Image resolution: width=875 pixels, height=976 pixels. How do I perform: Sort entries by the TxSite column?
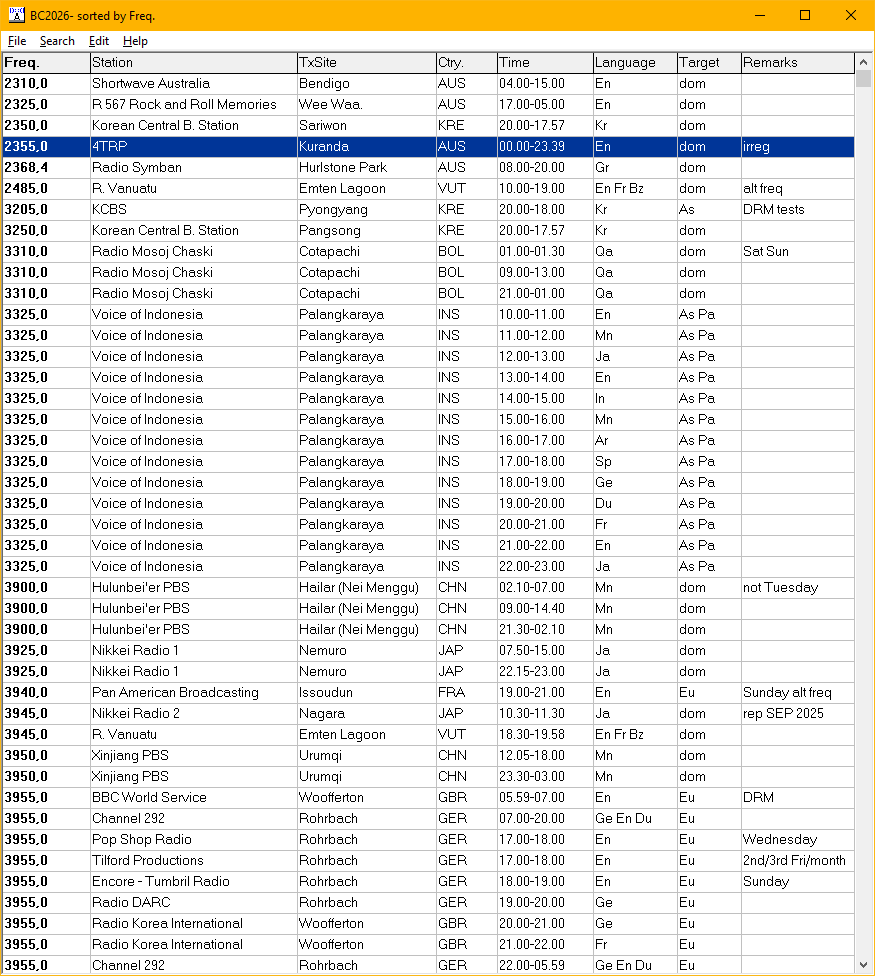pyautogui.click(x=360, y=62)
